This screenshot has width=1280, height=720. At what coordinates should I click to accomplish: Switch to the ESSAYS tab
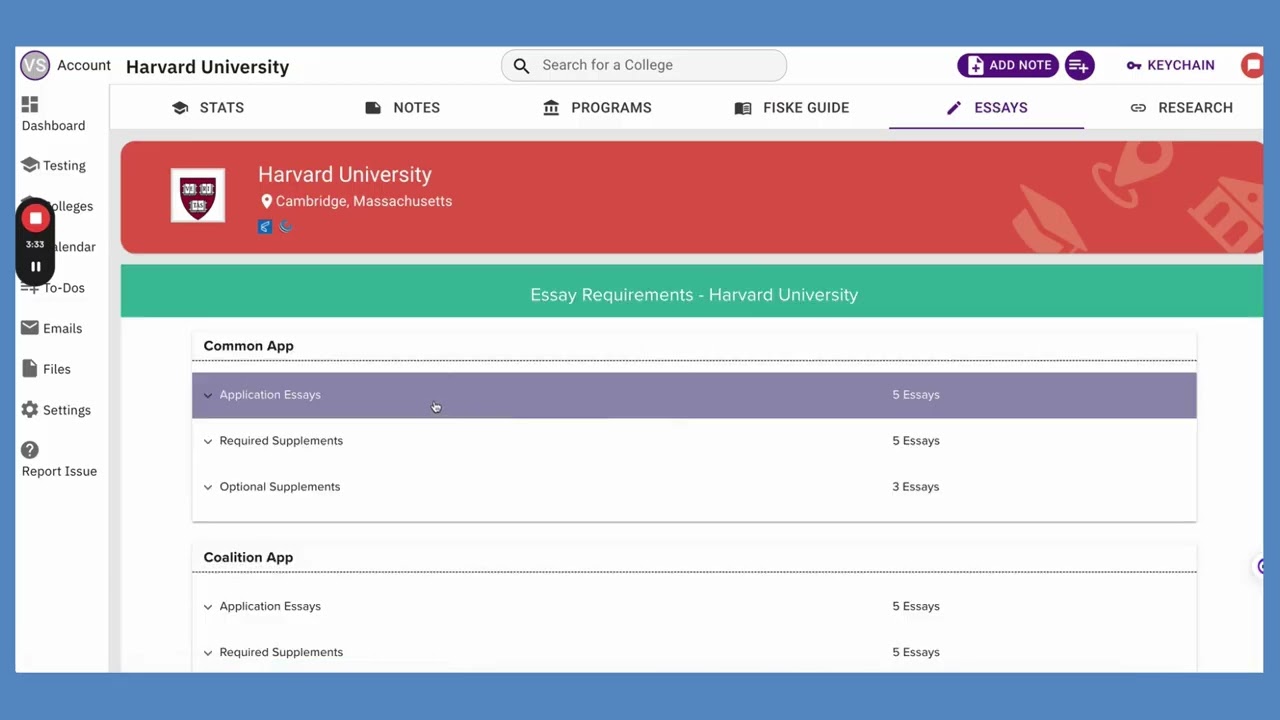(987, 108)
